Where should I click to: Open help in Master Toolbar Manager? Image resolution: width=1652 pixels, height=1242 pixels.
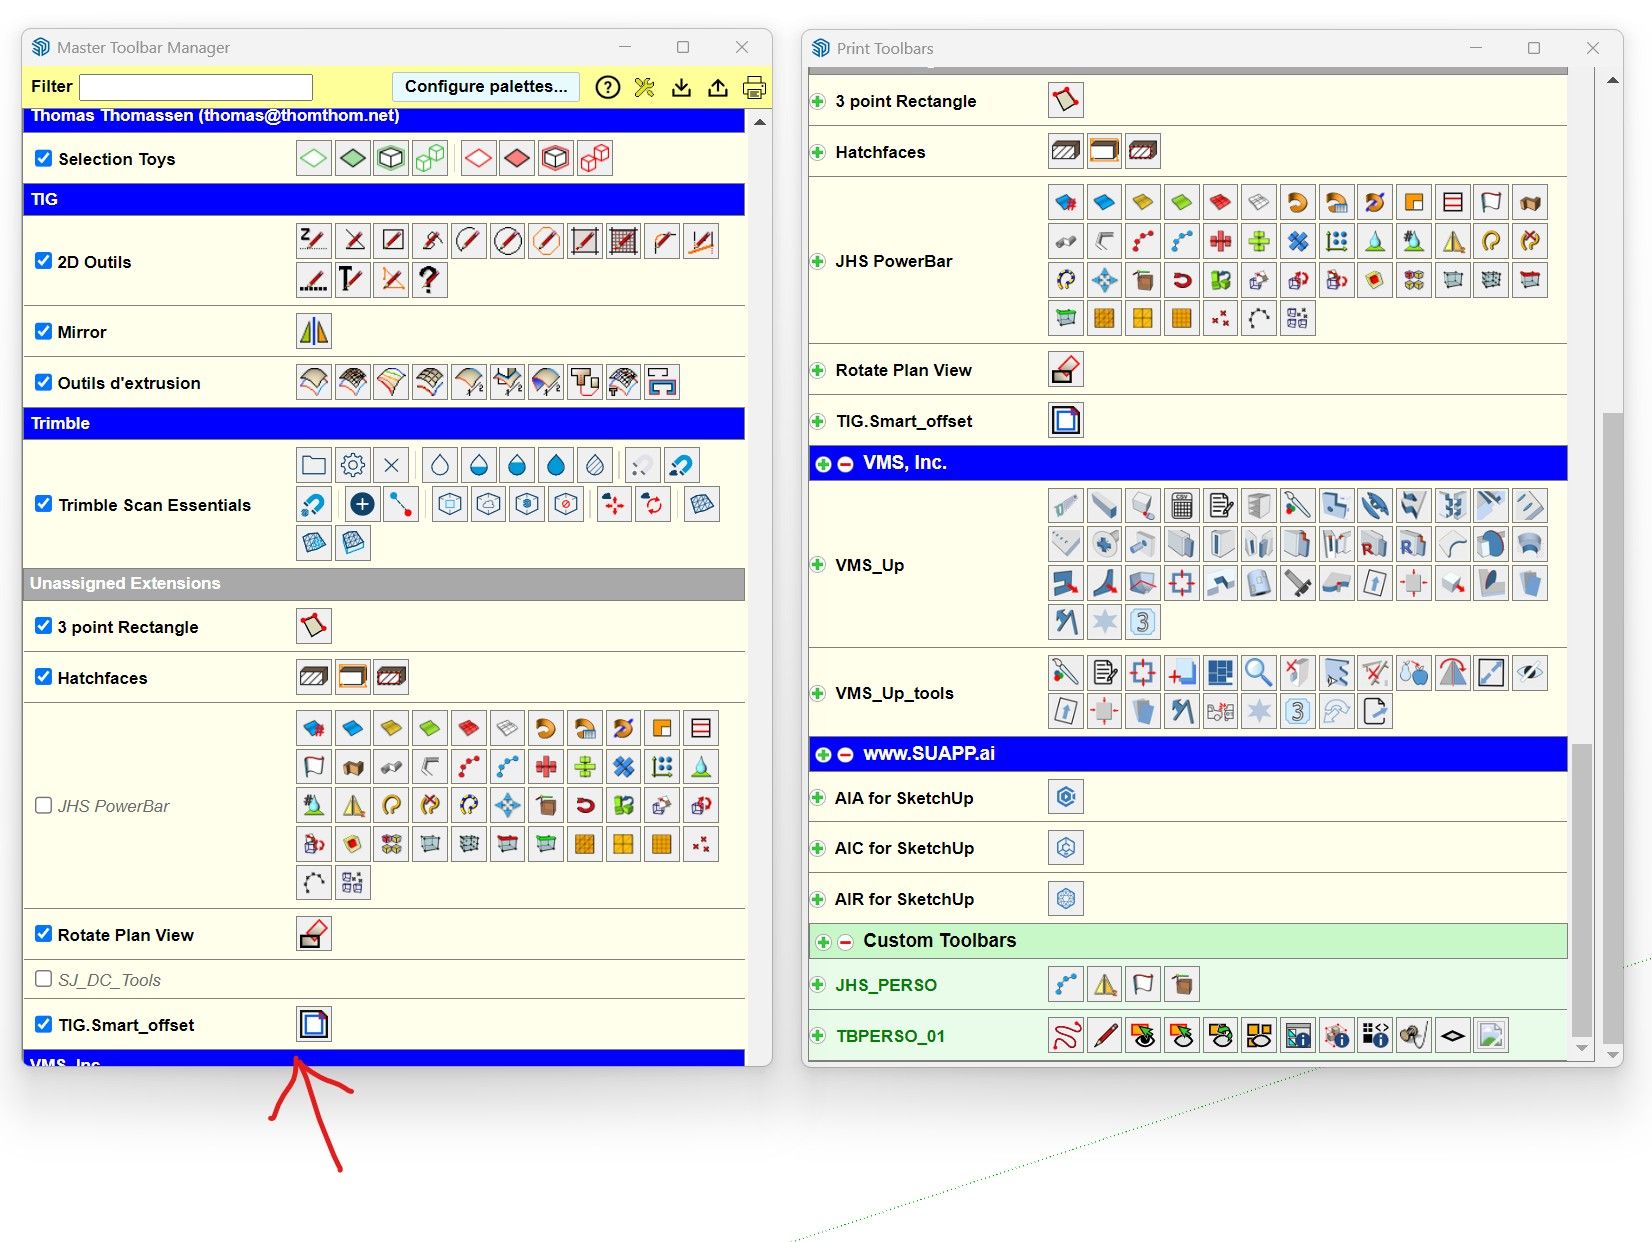tap(608, 87)
